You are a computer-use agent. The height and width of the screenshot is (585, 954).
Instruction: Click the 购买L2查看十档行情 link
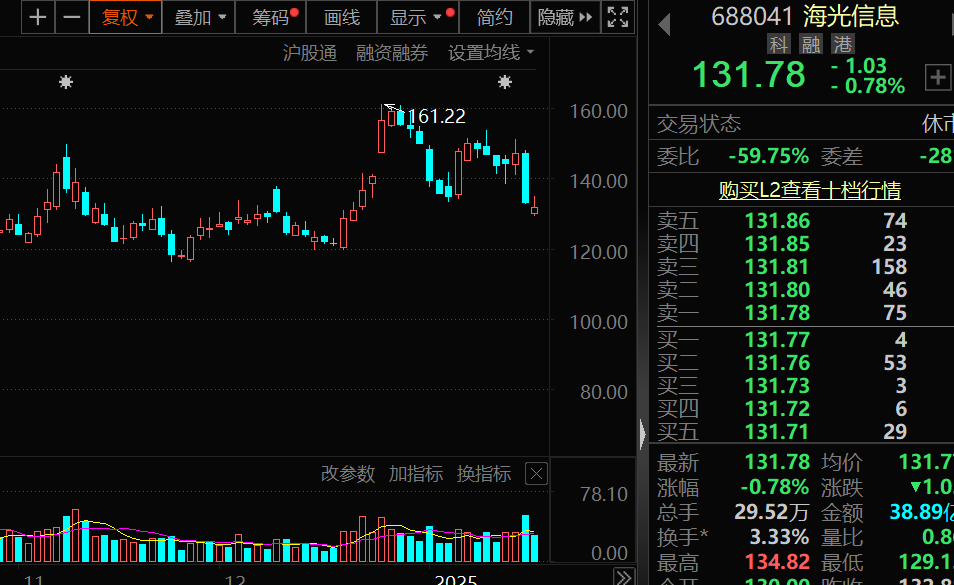coord(809,190)
